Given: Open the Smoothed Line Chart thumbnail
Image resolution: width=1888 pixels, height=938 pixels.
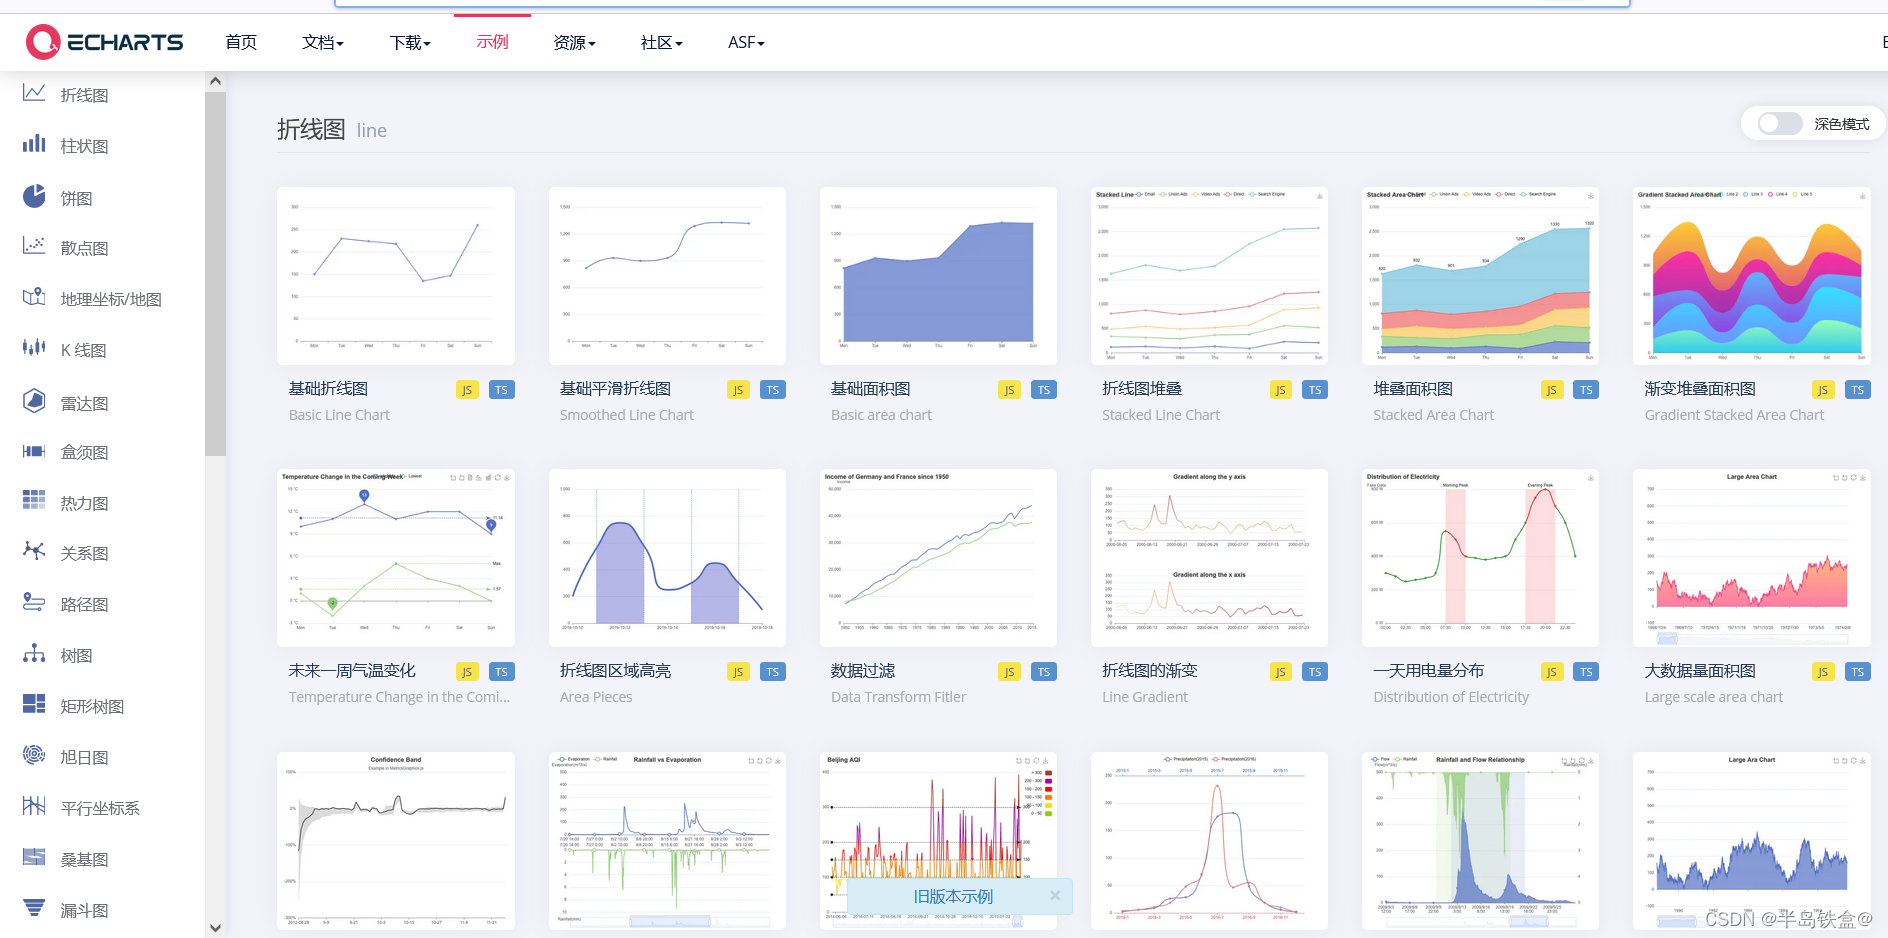Looking at the screenshot, I should point(667,275).
